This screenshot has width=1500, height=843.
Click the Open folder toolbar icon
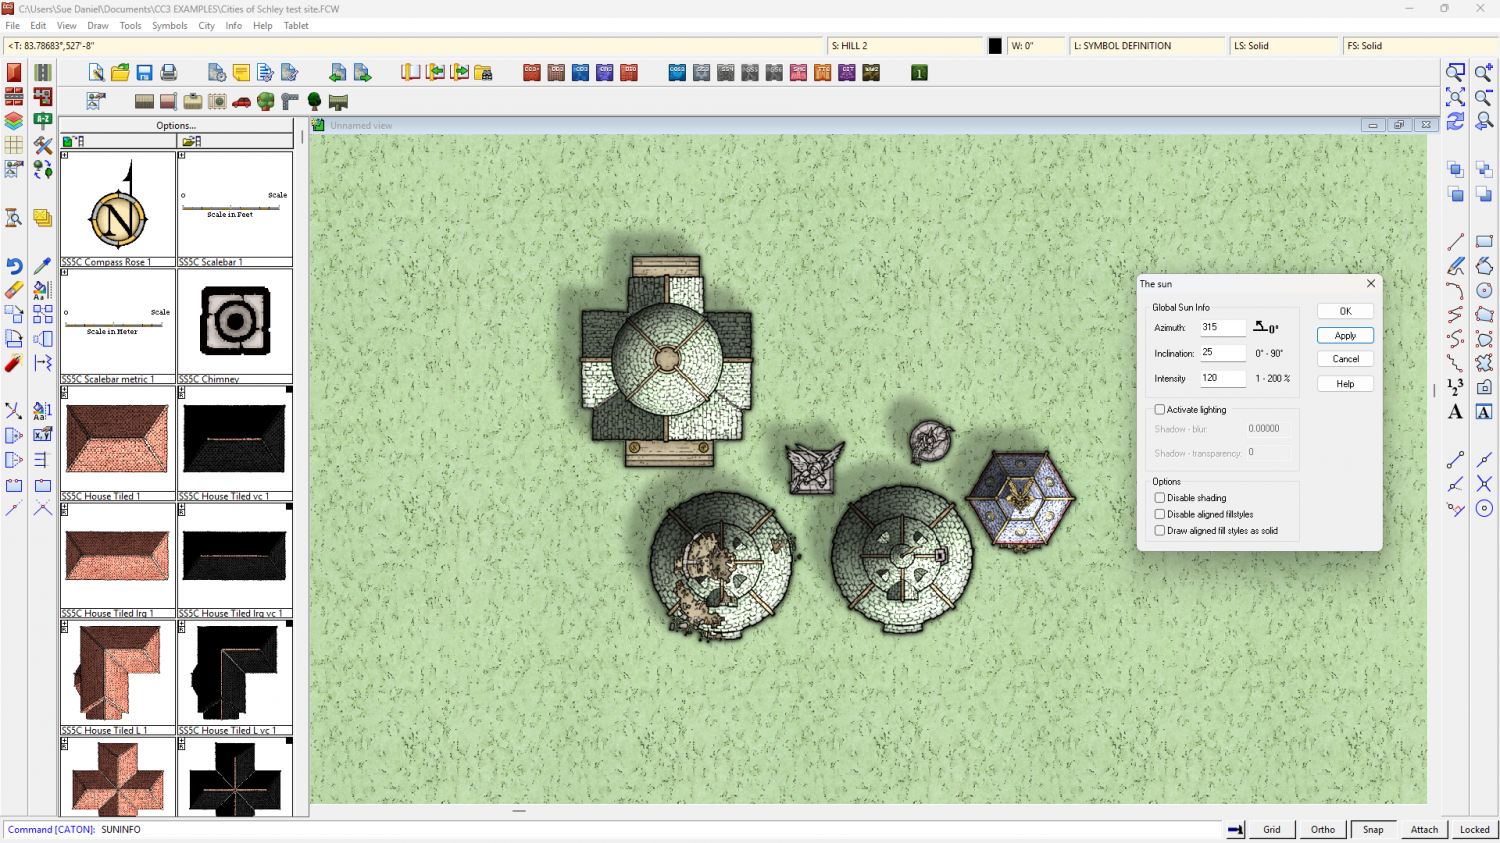pyautogui.click(x=120, y=73)
